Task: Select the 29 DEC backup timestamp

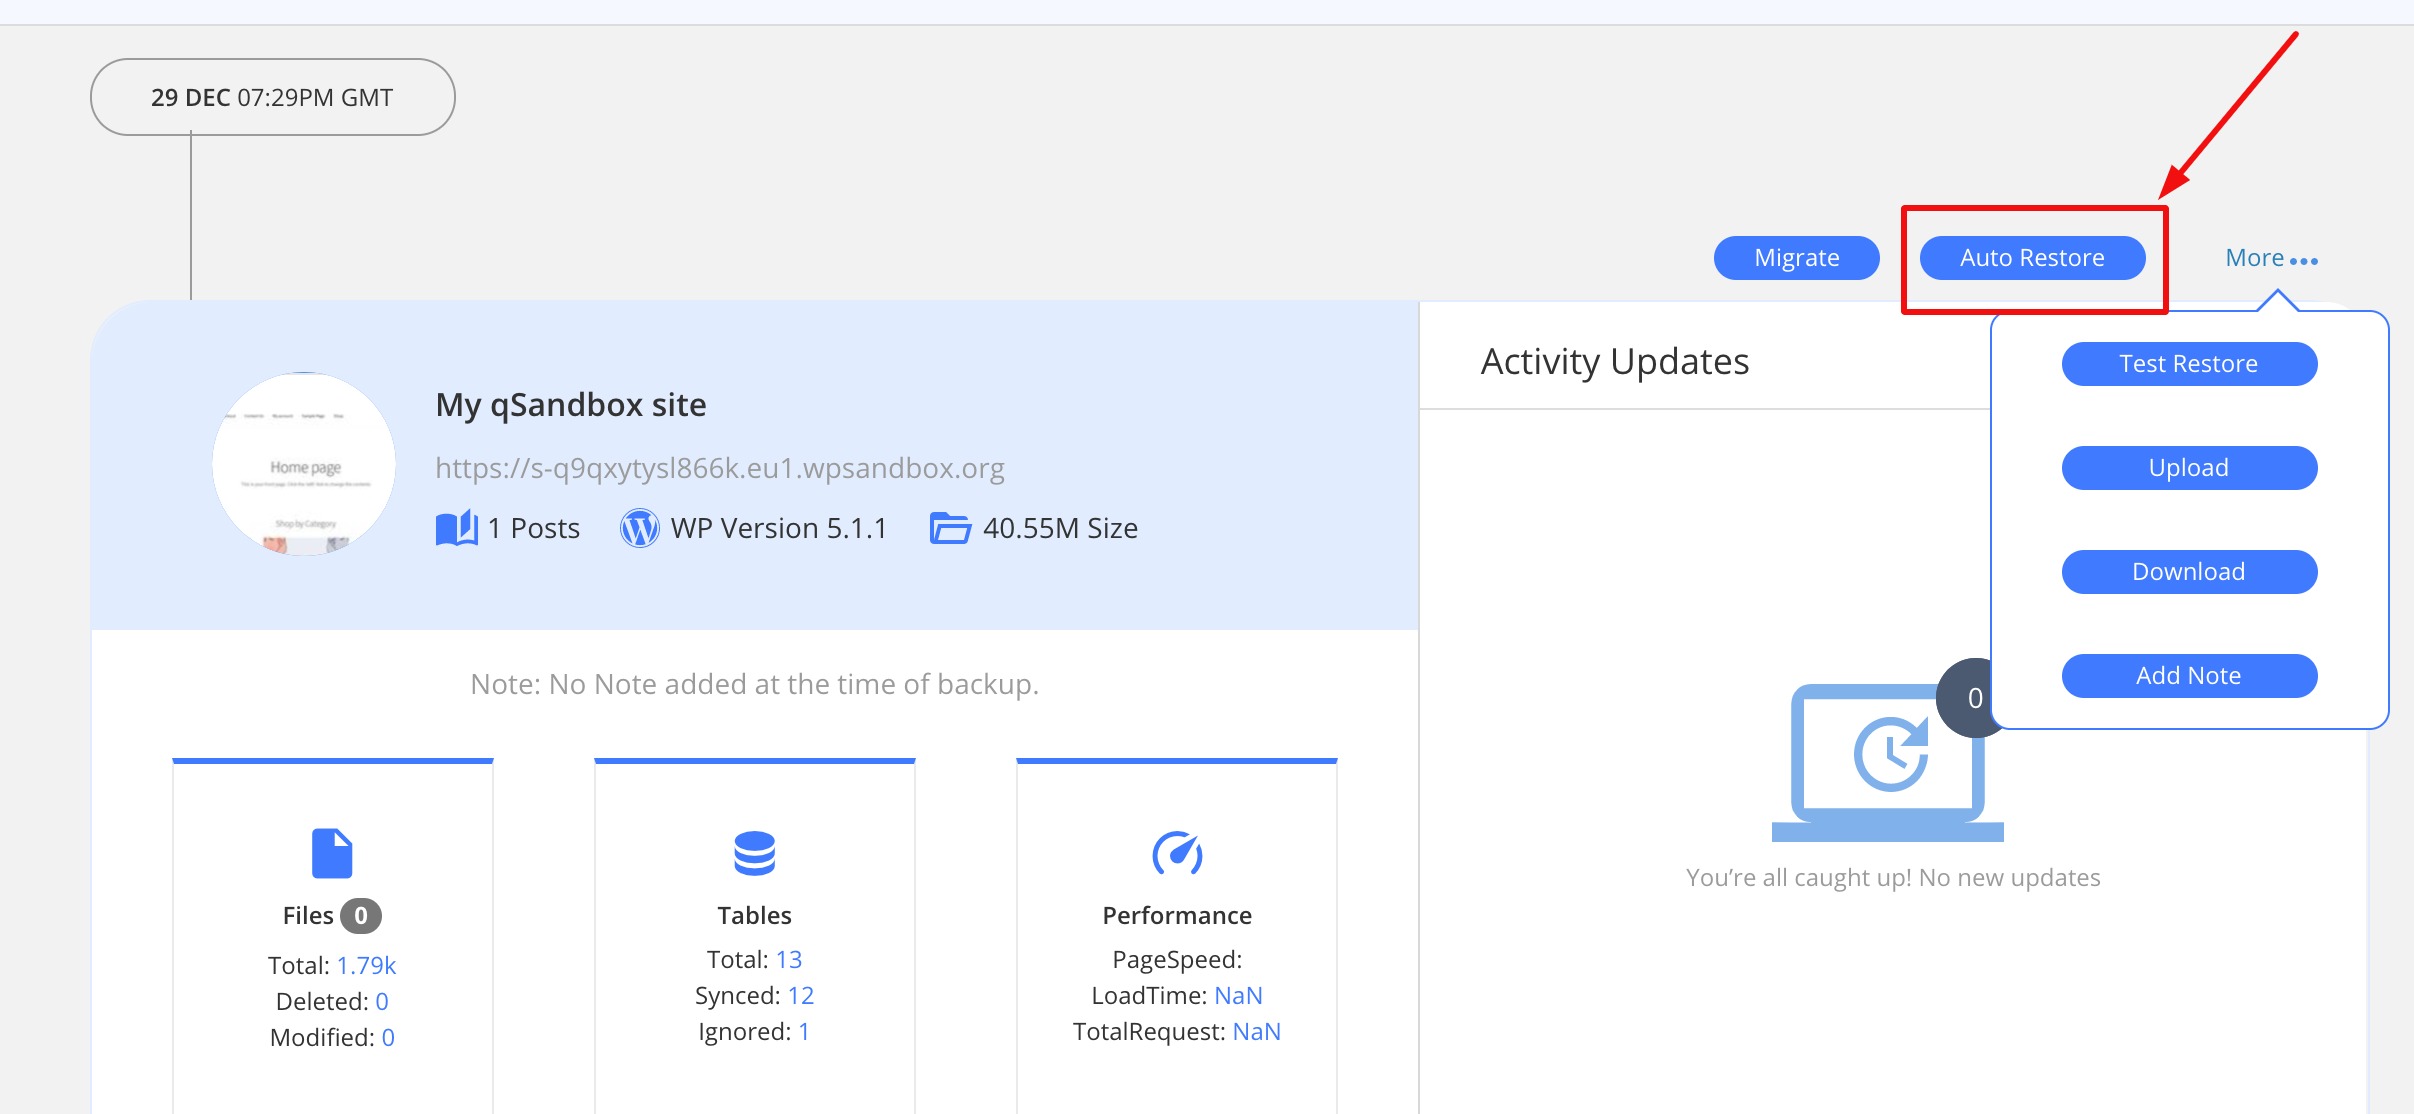Action: (272, 97)
